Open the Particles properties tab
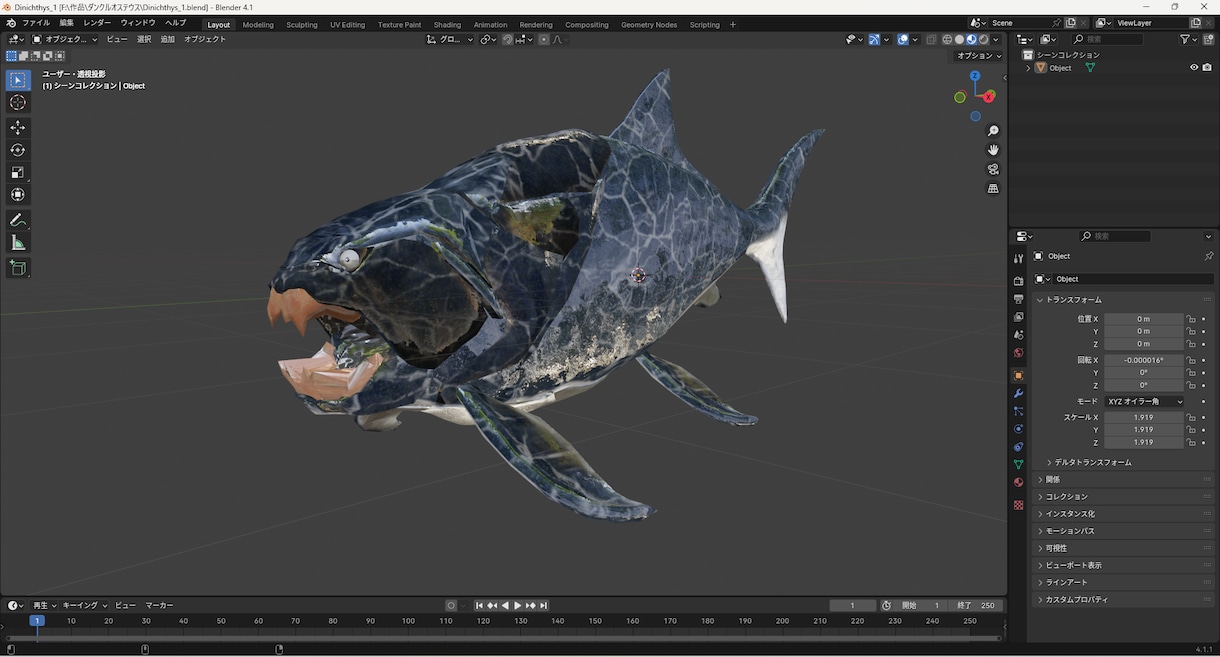 tap(1019, 411)
